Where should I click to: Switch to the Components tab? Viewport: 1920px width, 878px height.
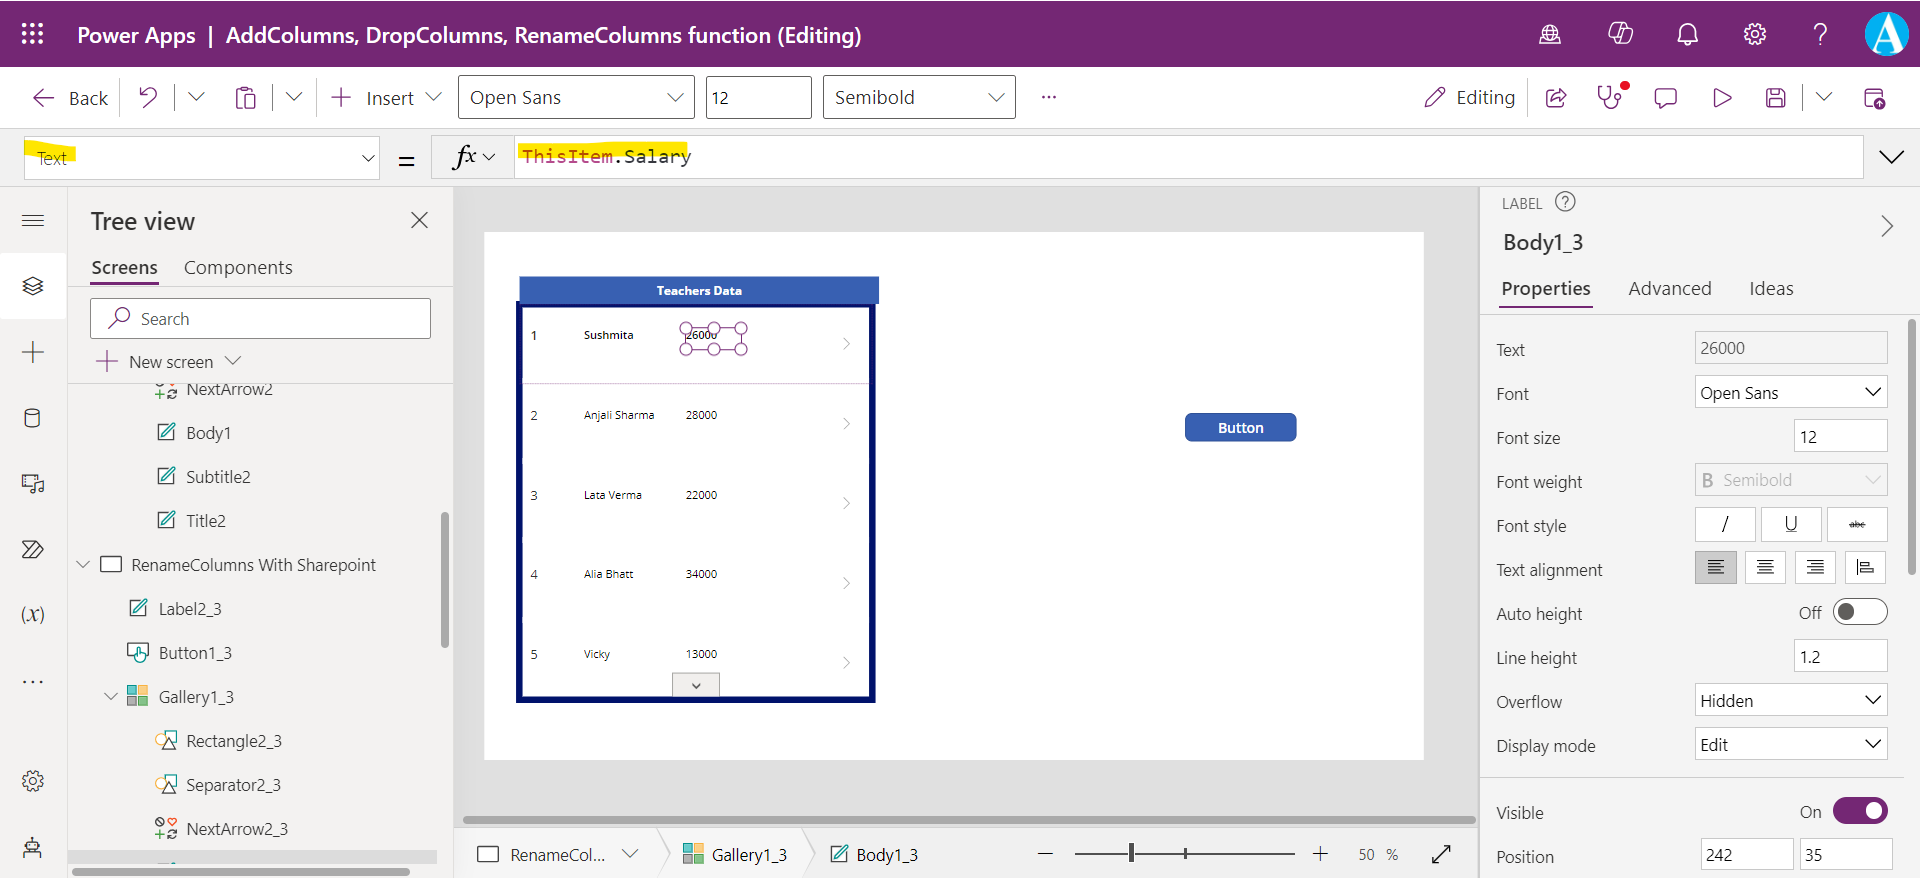(238, 267)
